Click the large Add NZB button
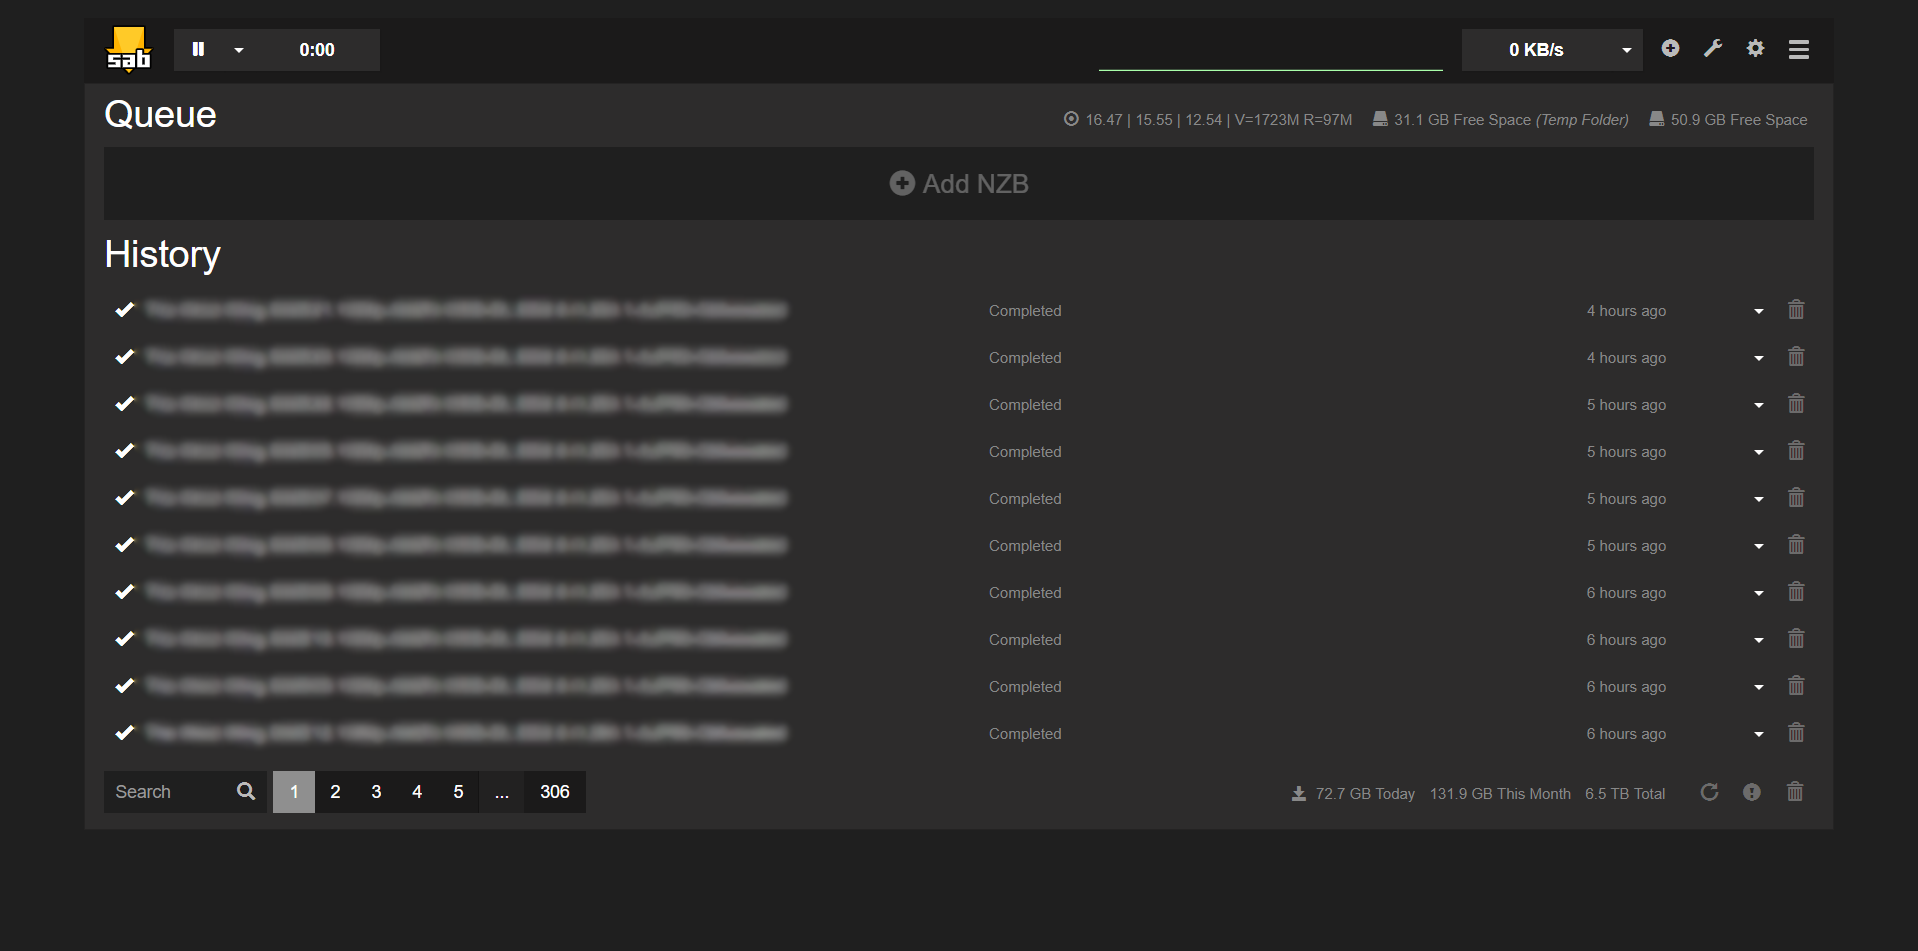This screenshot has width=1918, height=951. click(958, 184)
